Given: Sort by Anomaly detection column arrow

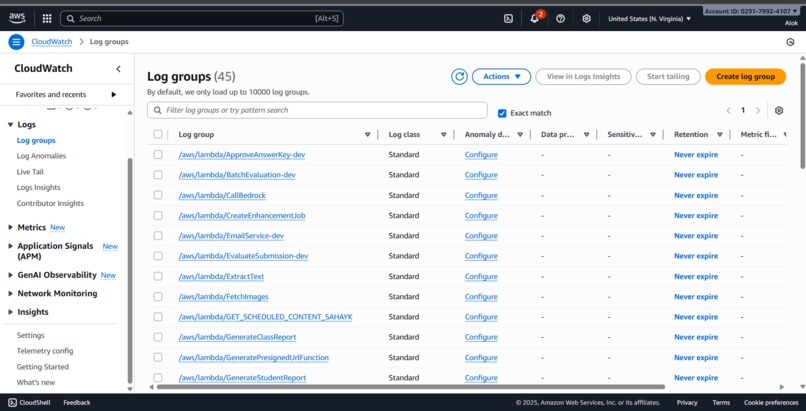Looking at the screenshot, I should pos(520,135).
